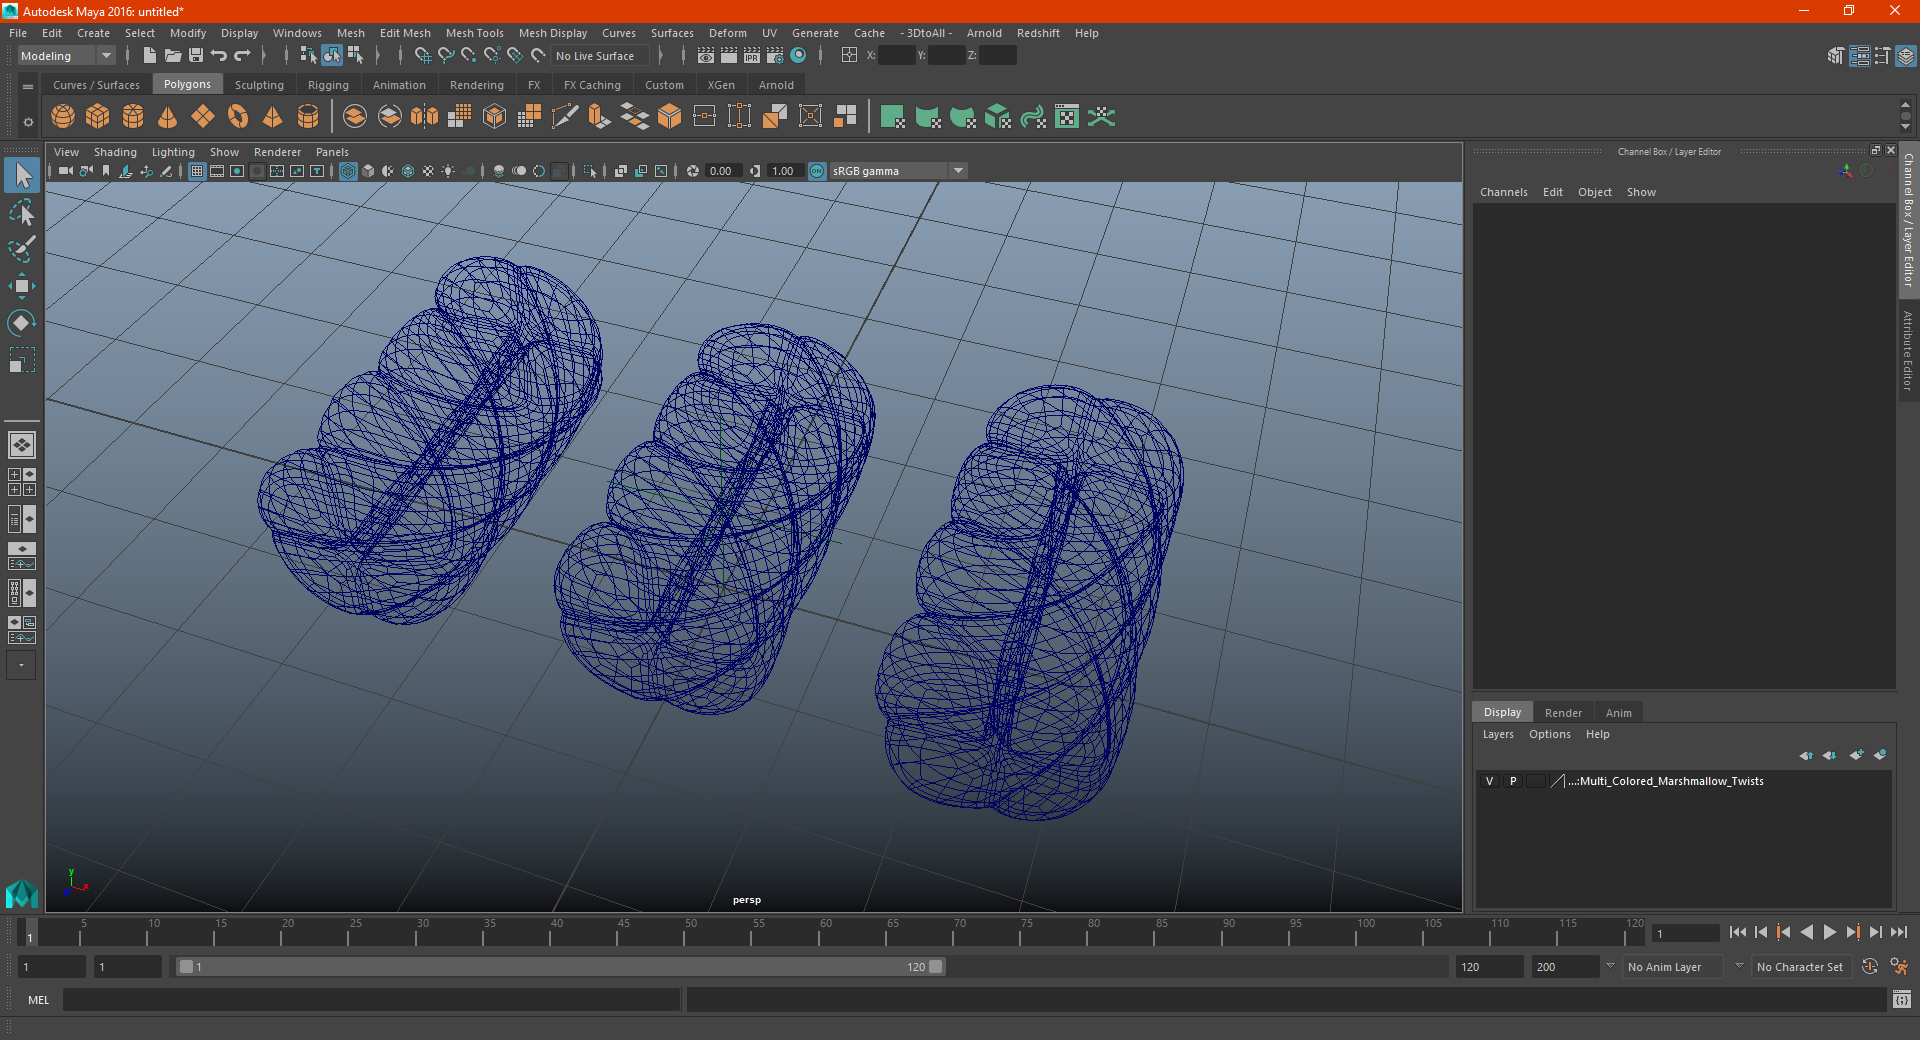Open the vertical Attribute Editor tab
The height and width of the screenshot is (1040, 1920).
1908,350
